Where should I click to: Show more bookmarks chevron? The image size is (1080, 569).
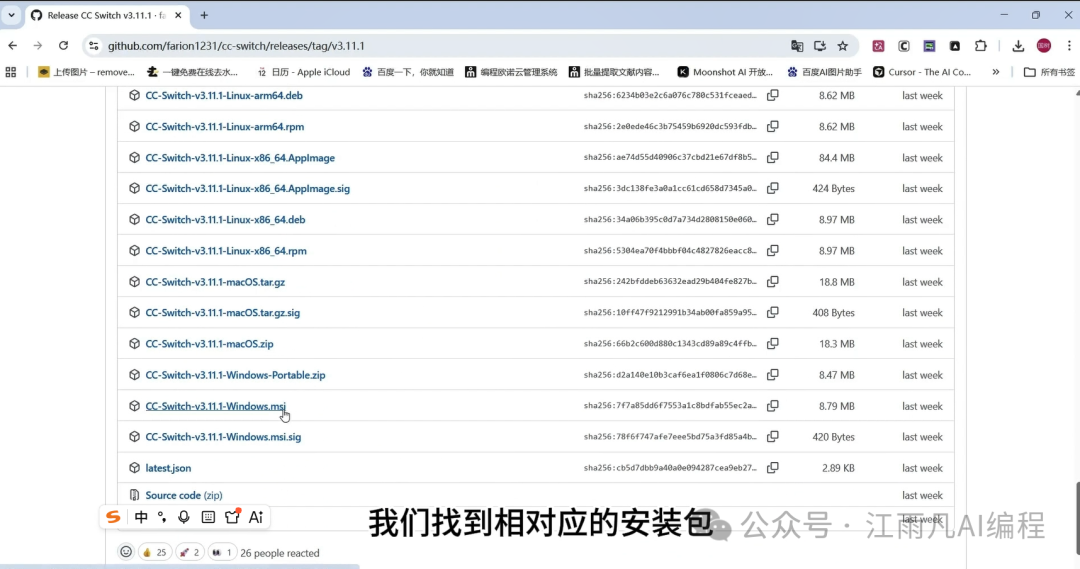click(x=995, y=72)
